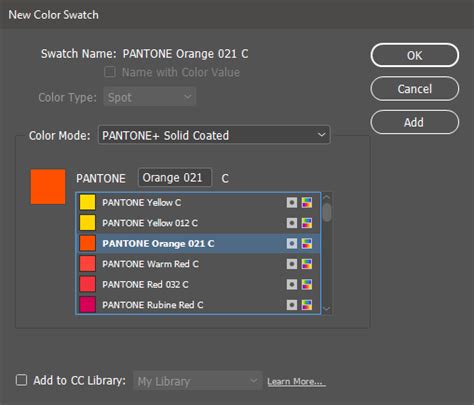Screen dimensions: 474x405
Task: Click color mode icon for PANTONE Red 032 C
Action: click(307, 285)
